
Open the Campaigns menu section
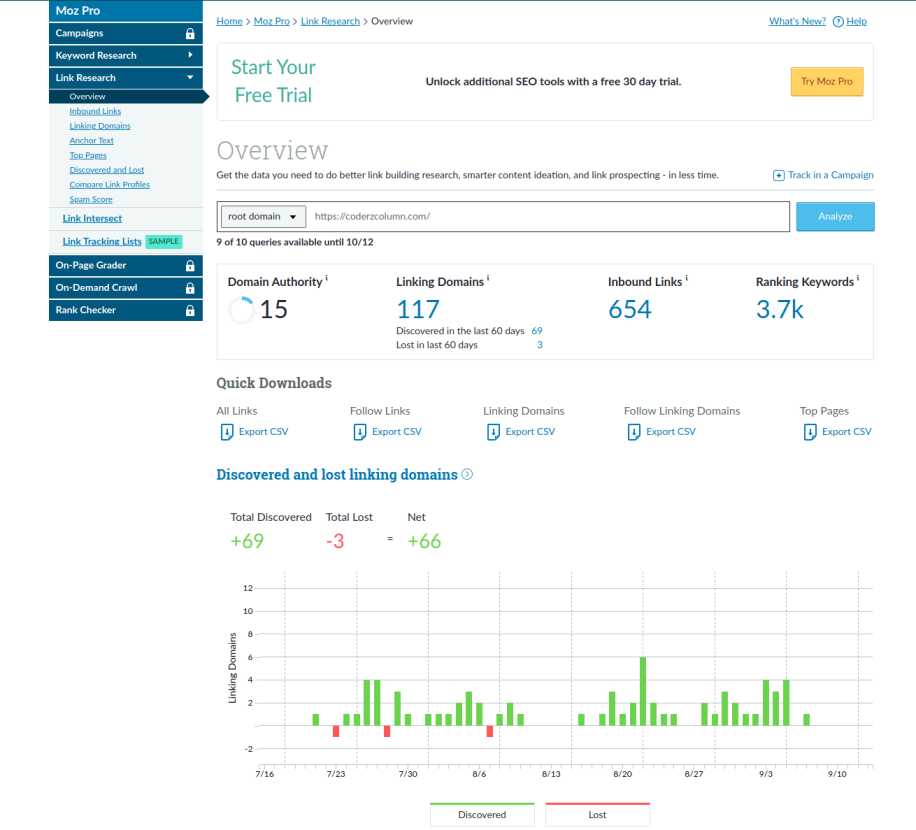click(x=126, y=33)
